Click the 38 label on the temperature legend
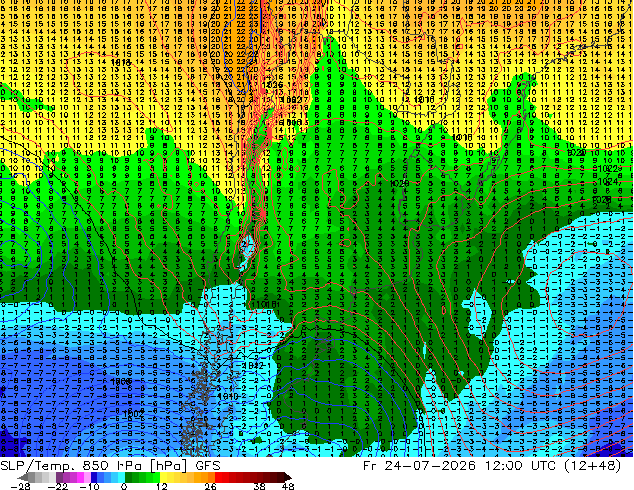Viewport: 634px width, 490px height. point(259,486)
